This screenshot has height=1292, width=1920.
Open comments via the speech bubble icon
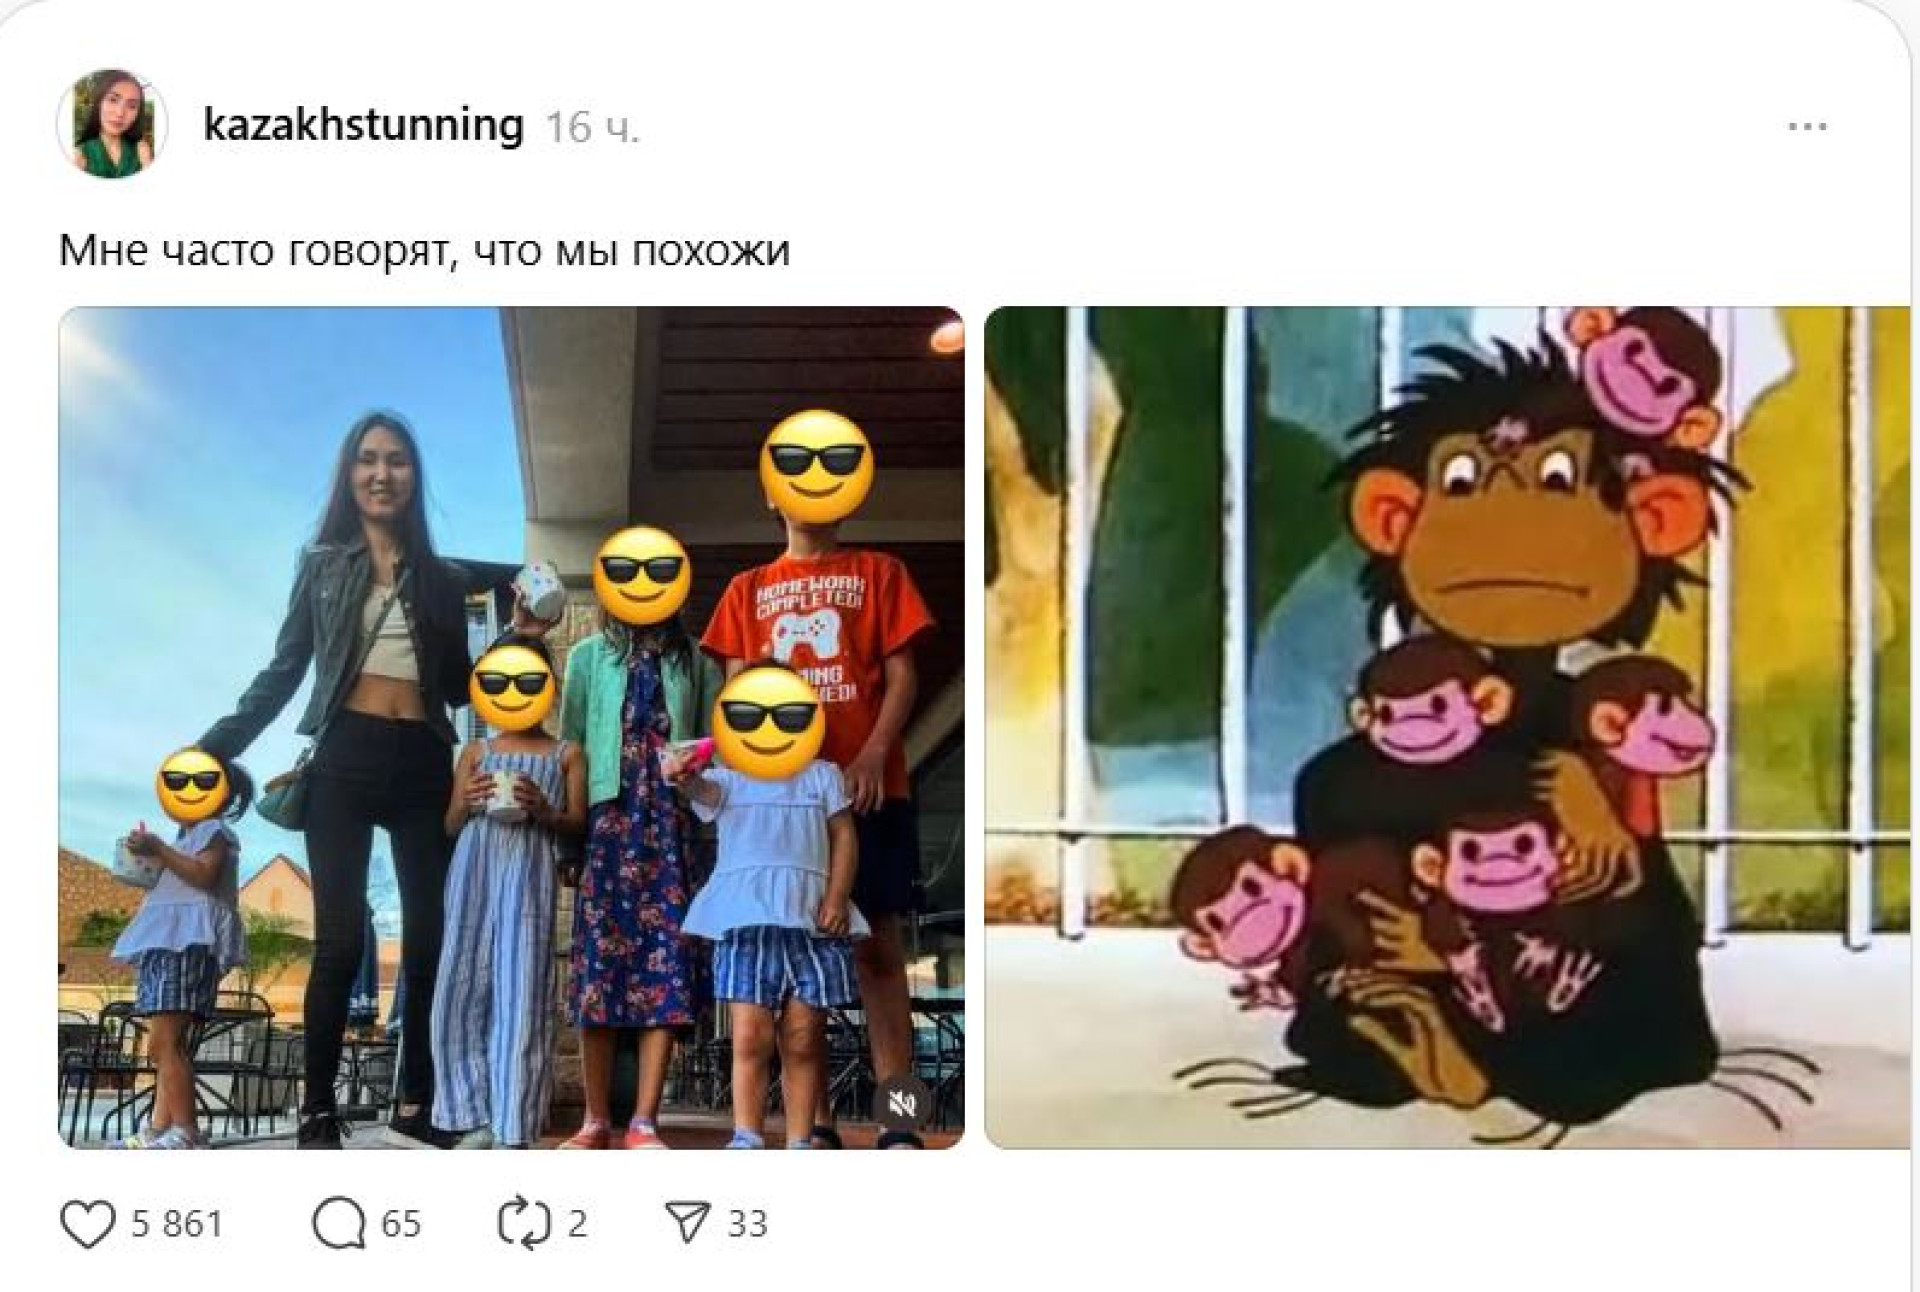(339, 1224)
